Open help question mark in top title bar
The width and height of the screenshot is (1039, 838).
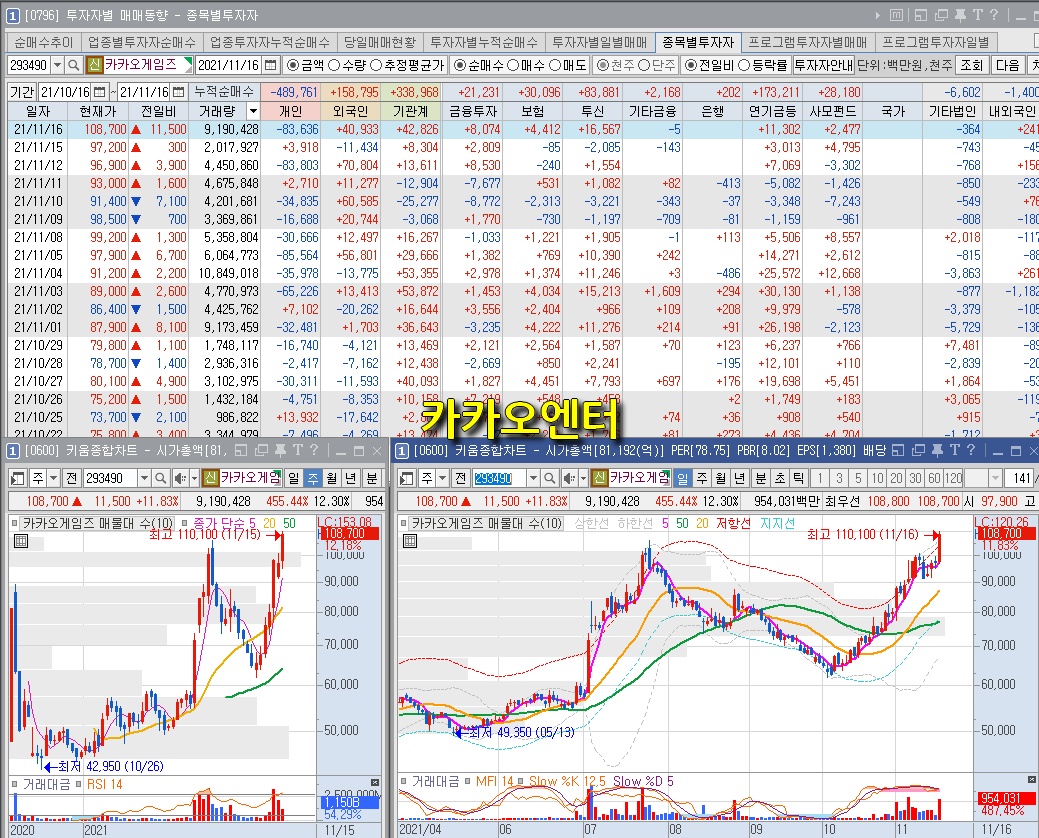[x=994, y=15]
